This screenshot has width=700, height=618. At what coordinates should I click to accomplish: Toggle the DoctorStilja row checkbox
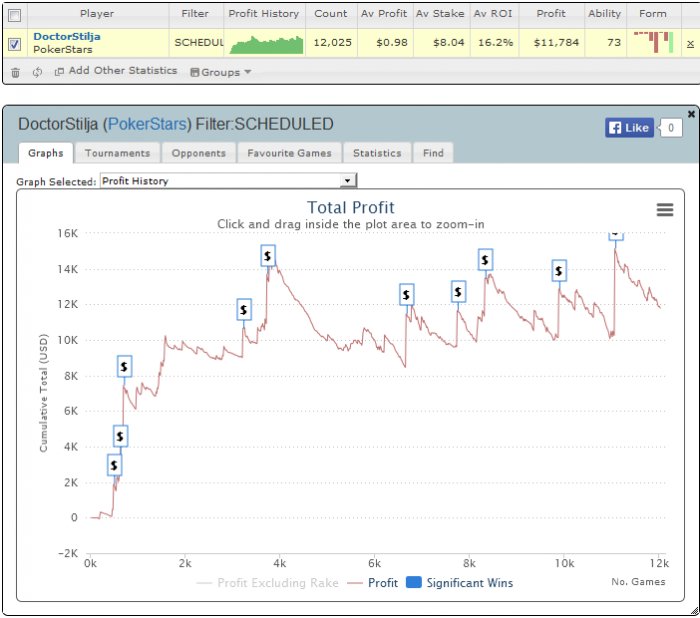[x=14, y=44]
